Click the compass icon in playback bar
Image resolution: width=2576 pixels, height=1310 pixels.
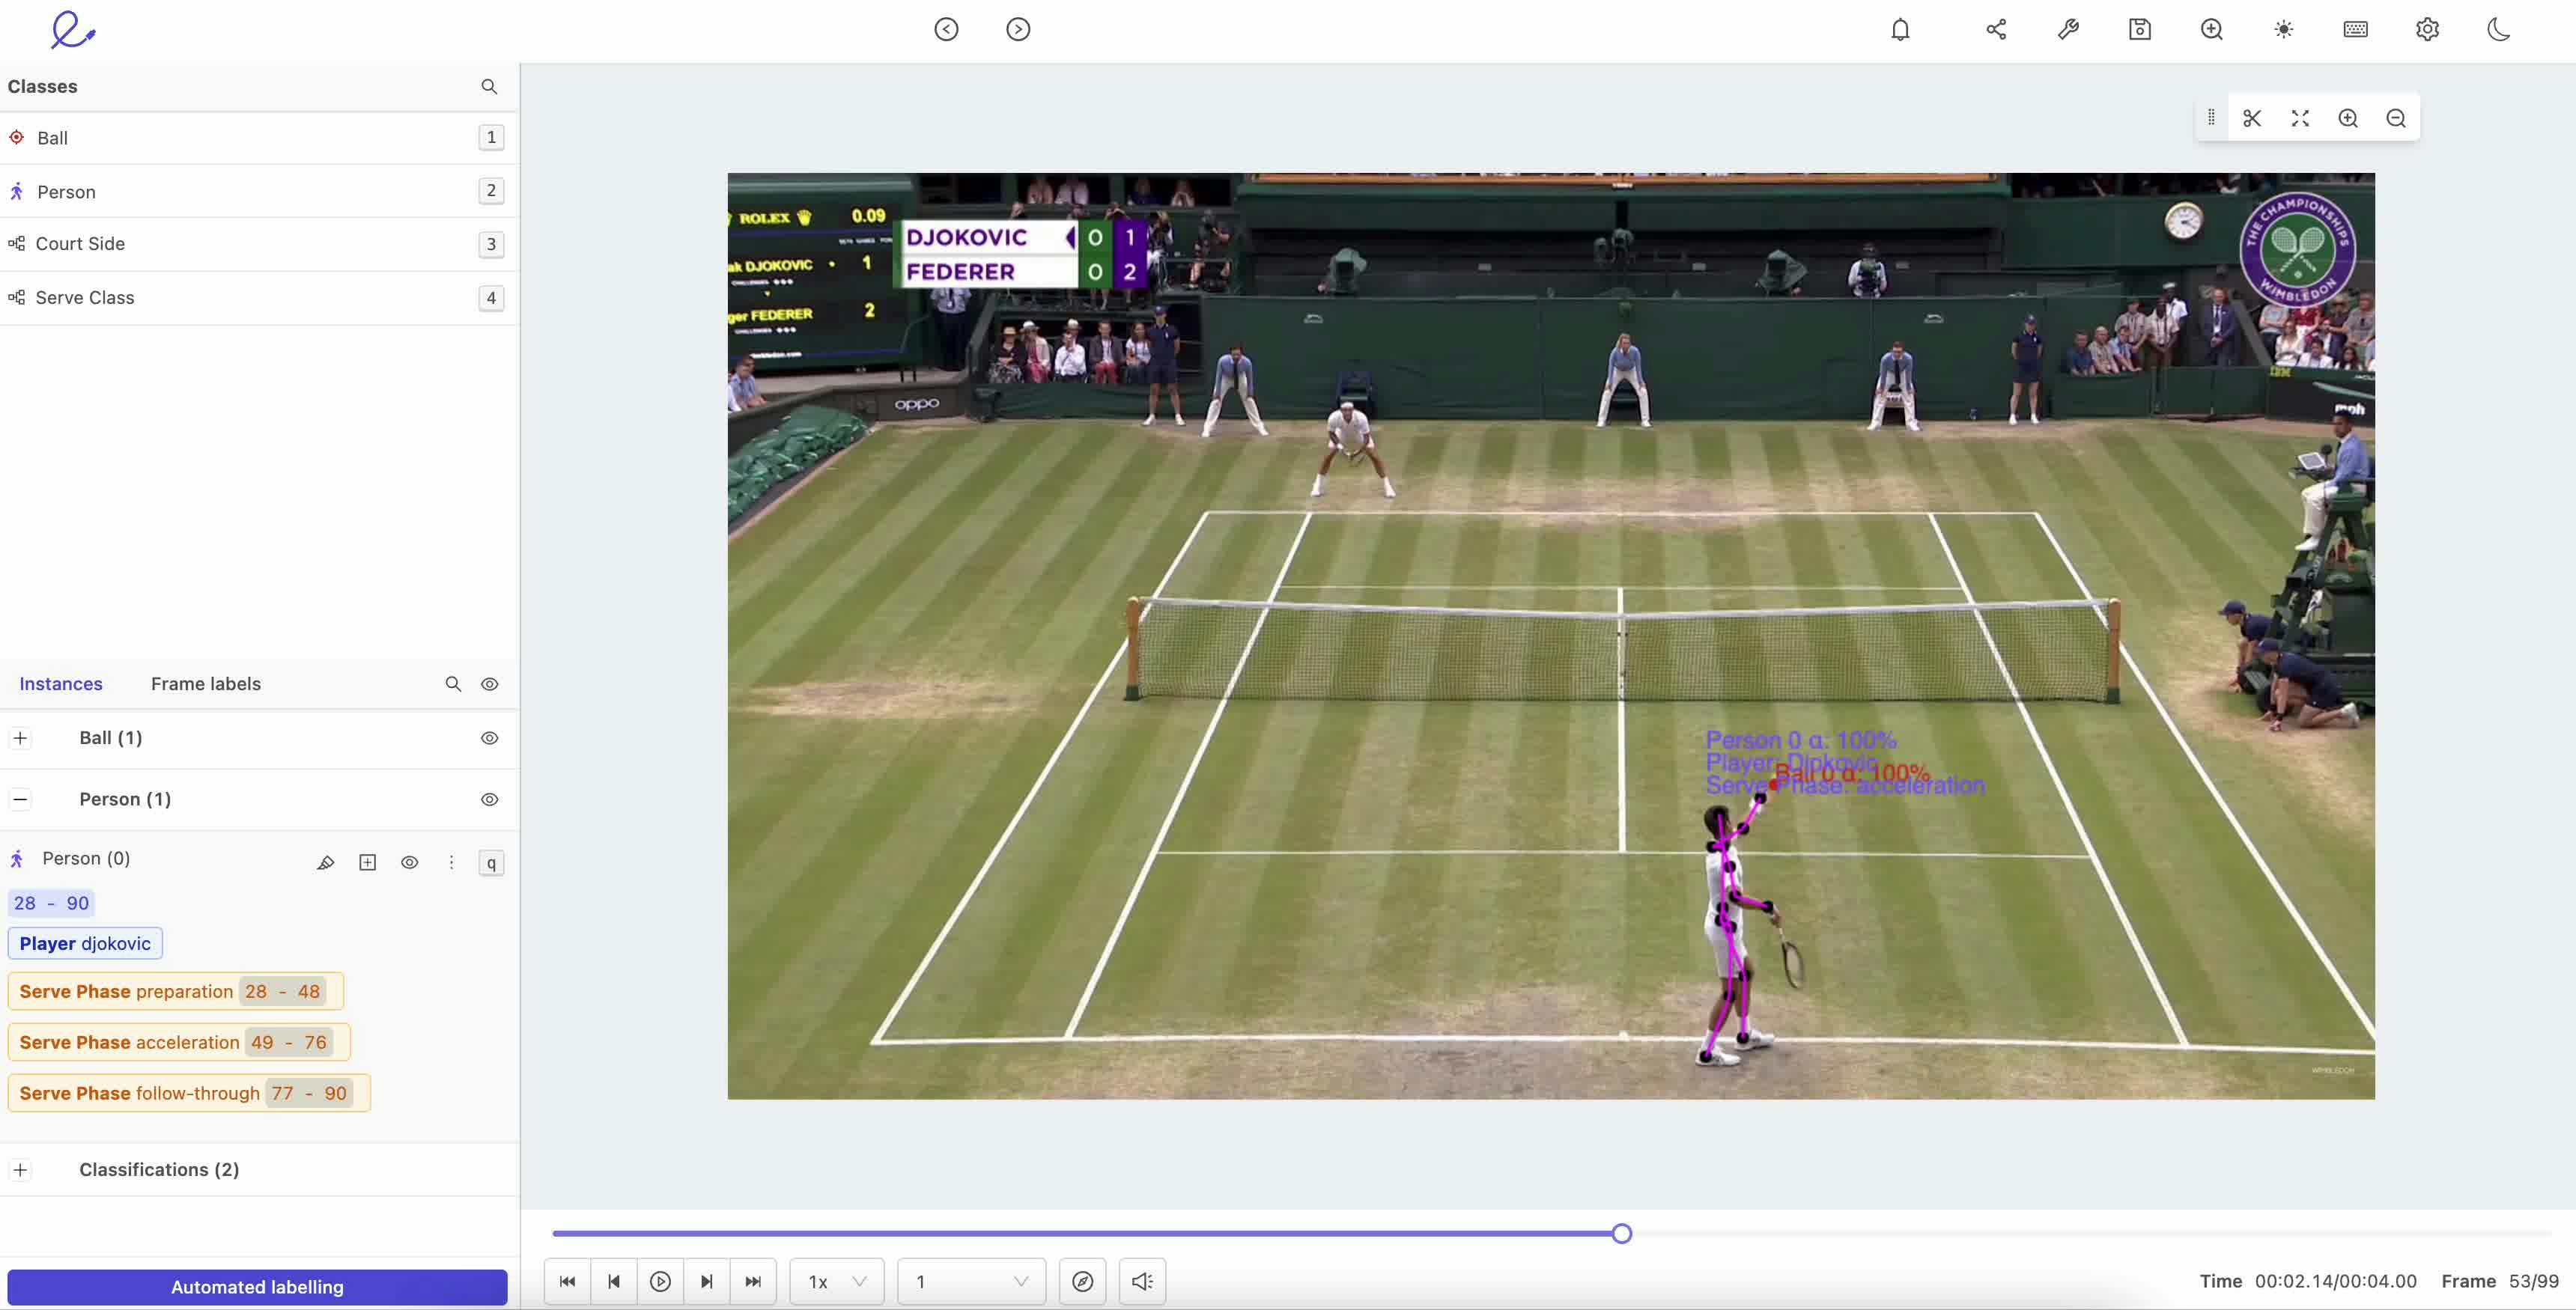(x=1082, y=1281)
